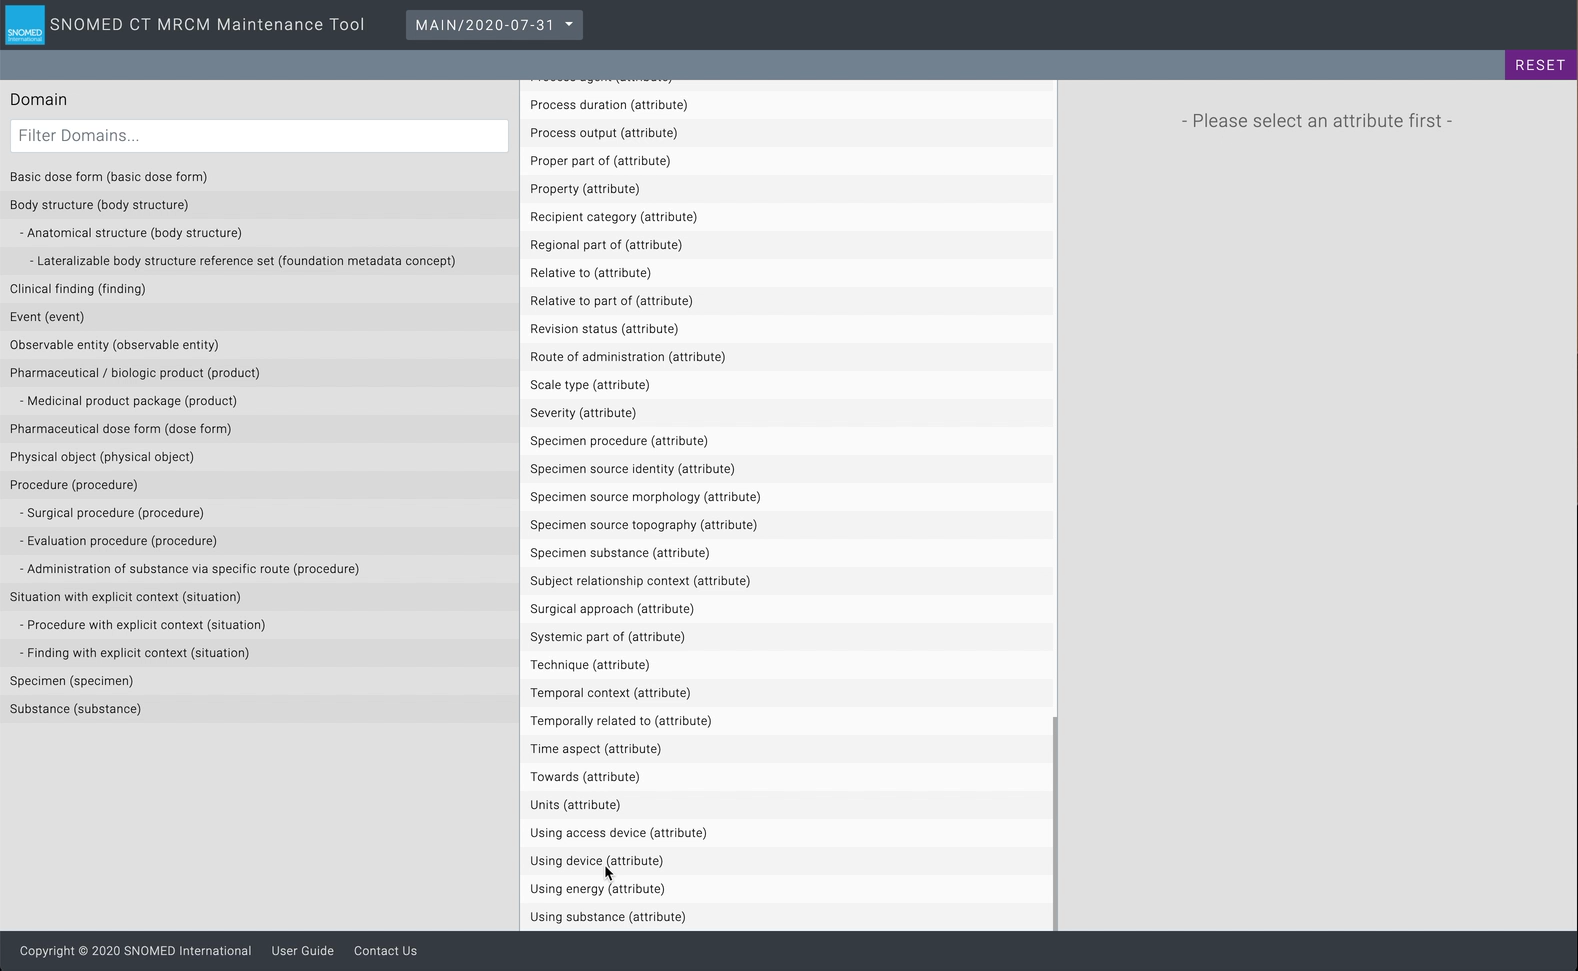Choose Relative to (attribute) row
Viewport: 1578px width, 971px height.
(x=786, y=273)
